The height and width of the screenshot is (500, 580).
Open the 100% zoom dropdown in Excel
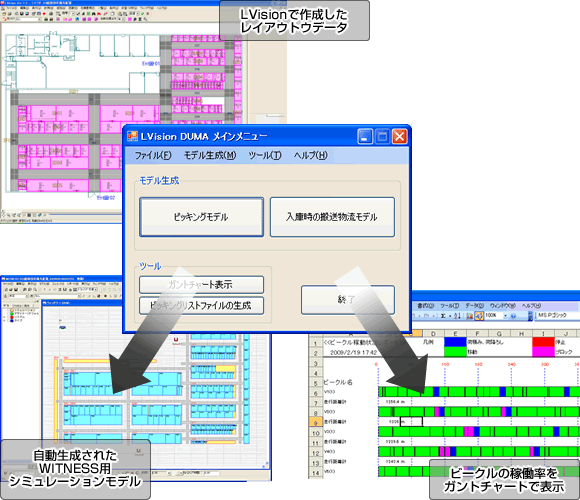pyautogui.click(x=505, y=316)
